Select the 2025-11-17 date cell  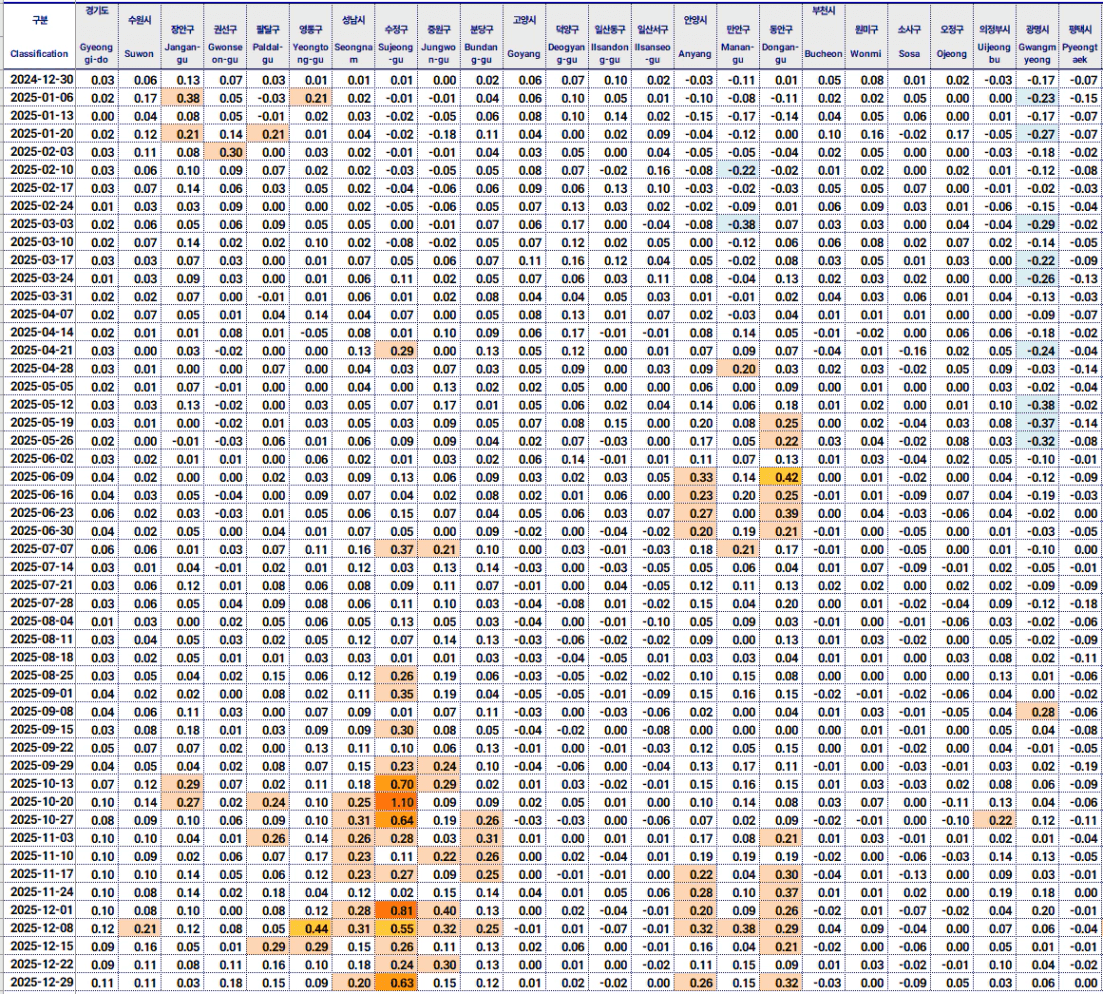(39, 874)
